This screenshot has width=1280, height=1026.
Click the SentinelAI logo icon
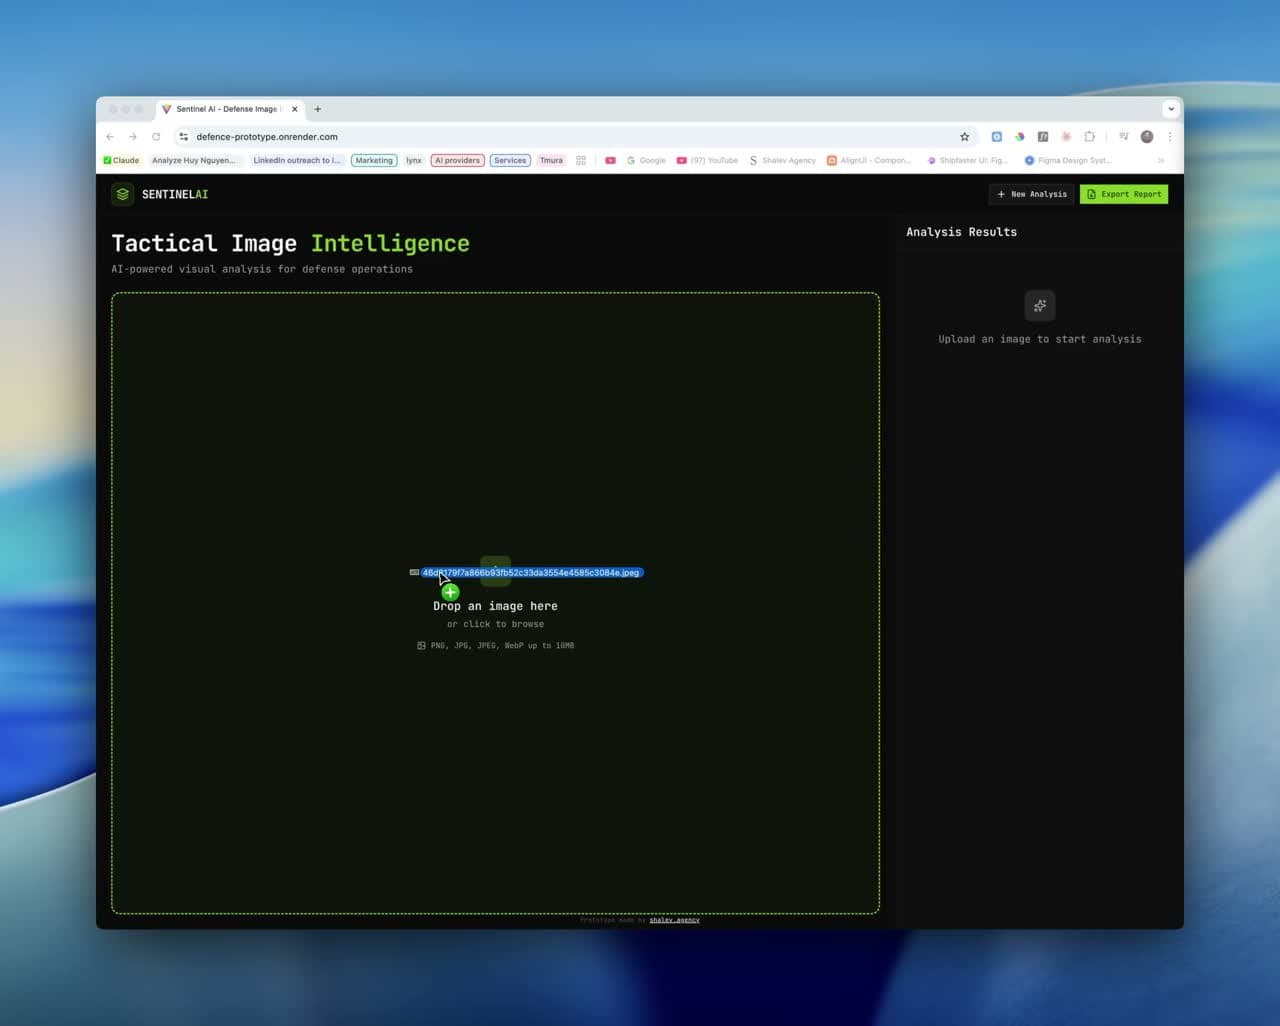[122, 194]
